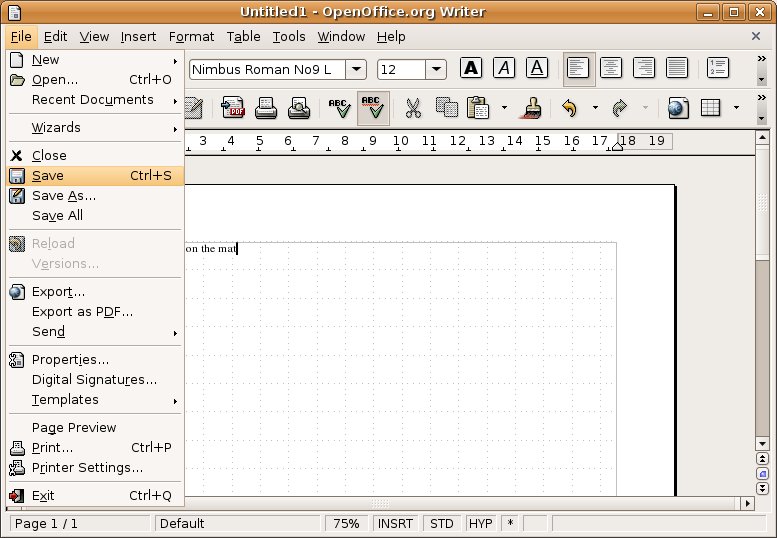Viewport: 777px width, 538px height.
Task: Expand standard toolbar overflow chevron
Action: (762, 98)
